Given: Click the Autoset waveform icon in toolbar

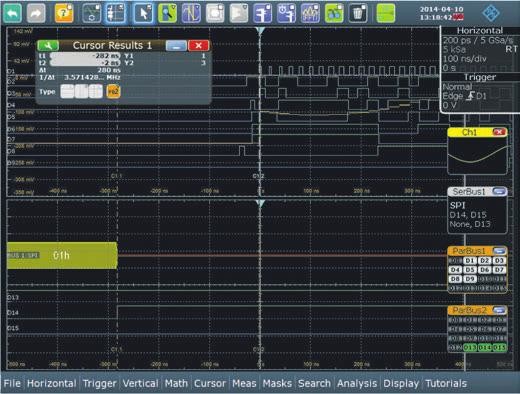Looking at the screenshot, I should point(92,13).
